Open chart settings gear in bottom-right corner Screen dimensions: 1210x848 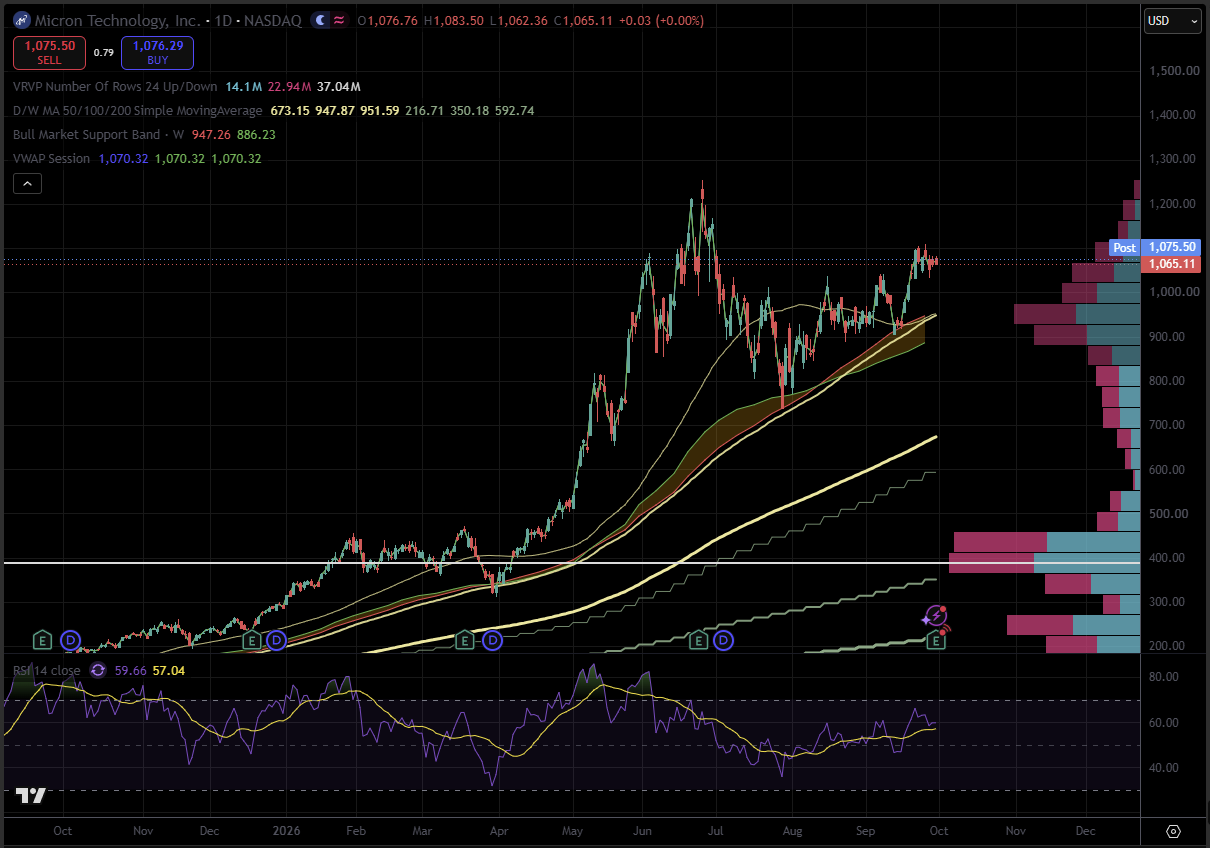(x=1173, y=831)
